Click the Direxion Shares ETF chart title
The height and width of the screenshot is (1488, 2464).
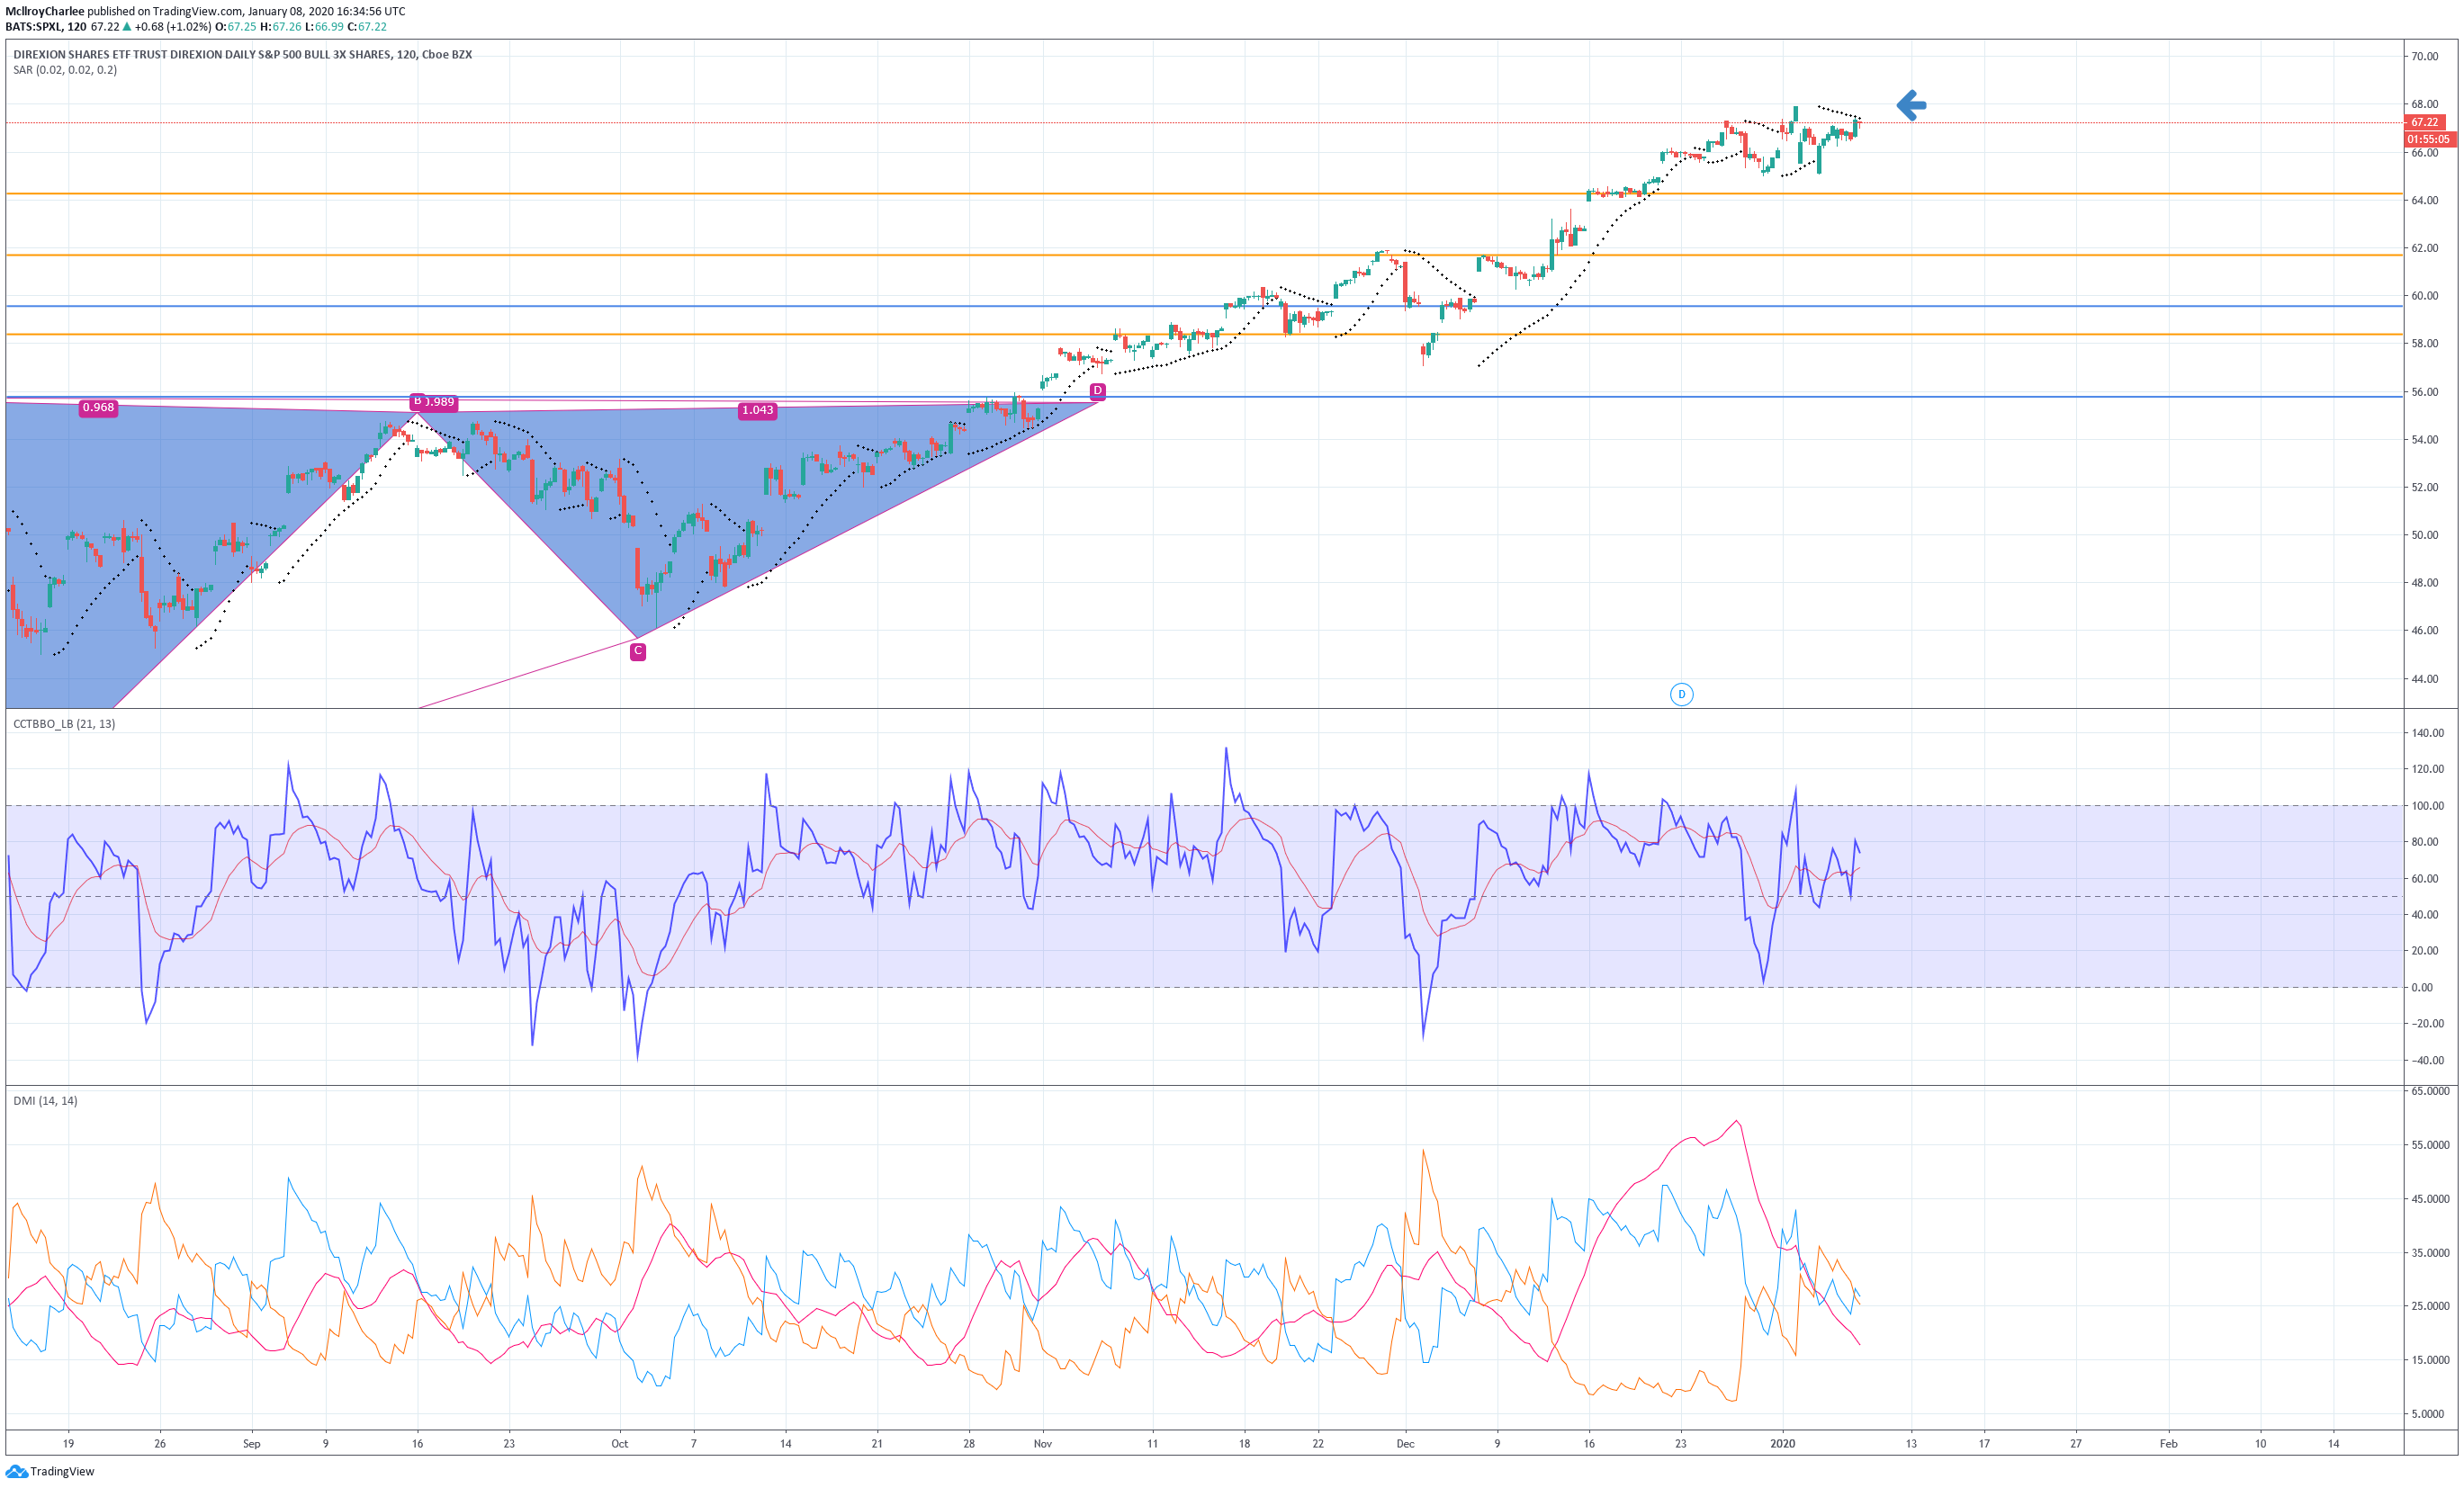pyautogui.click(x=242, y=54)
